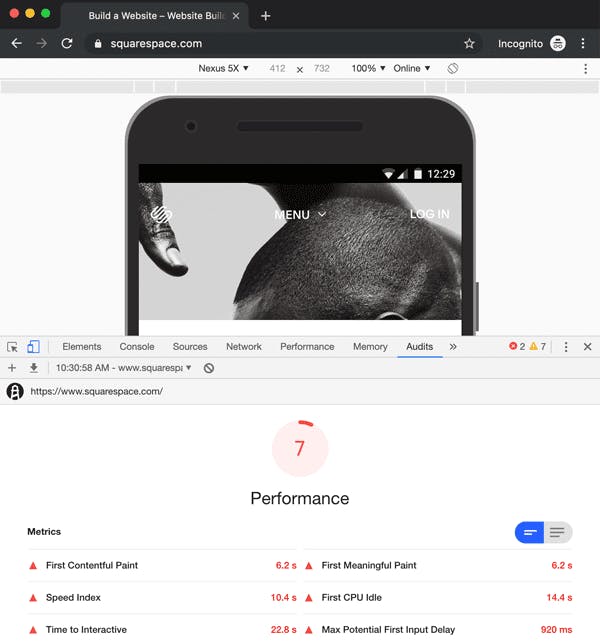Click the rotate device orientation icon

[x=453, y=69]
